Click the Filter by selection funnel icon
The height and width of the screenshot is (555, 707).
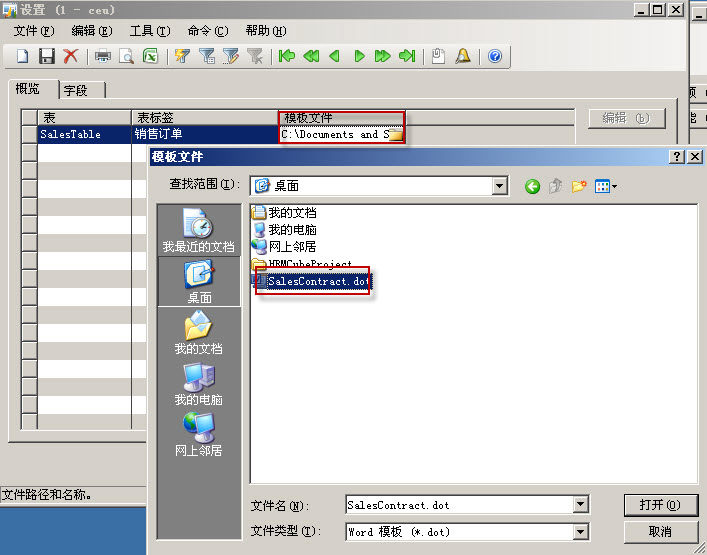pyautogui.click(x=207, y=56)
